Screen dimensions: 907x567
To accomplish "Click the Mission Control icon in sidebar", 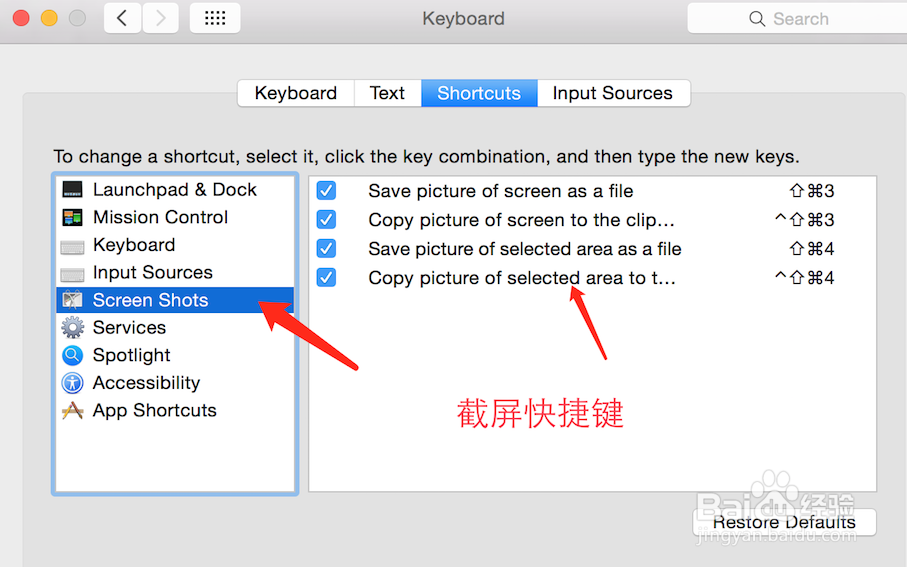I will pos(72,217).
